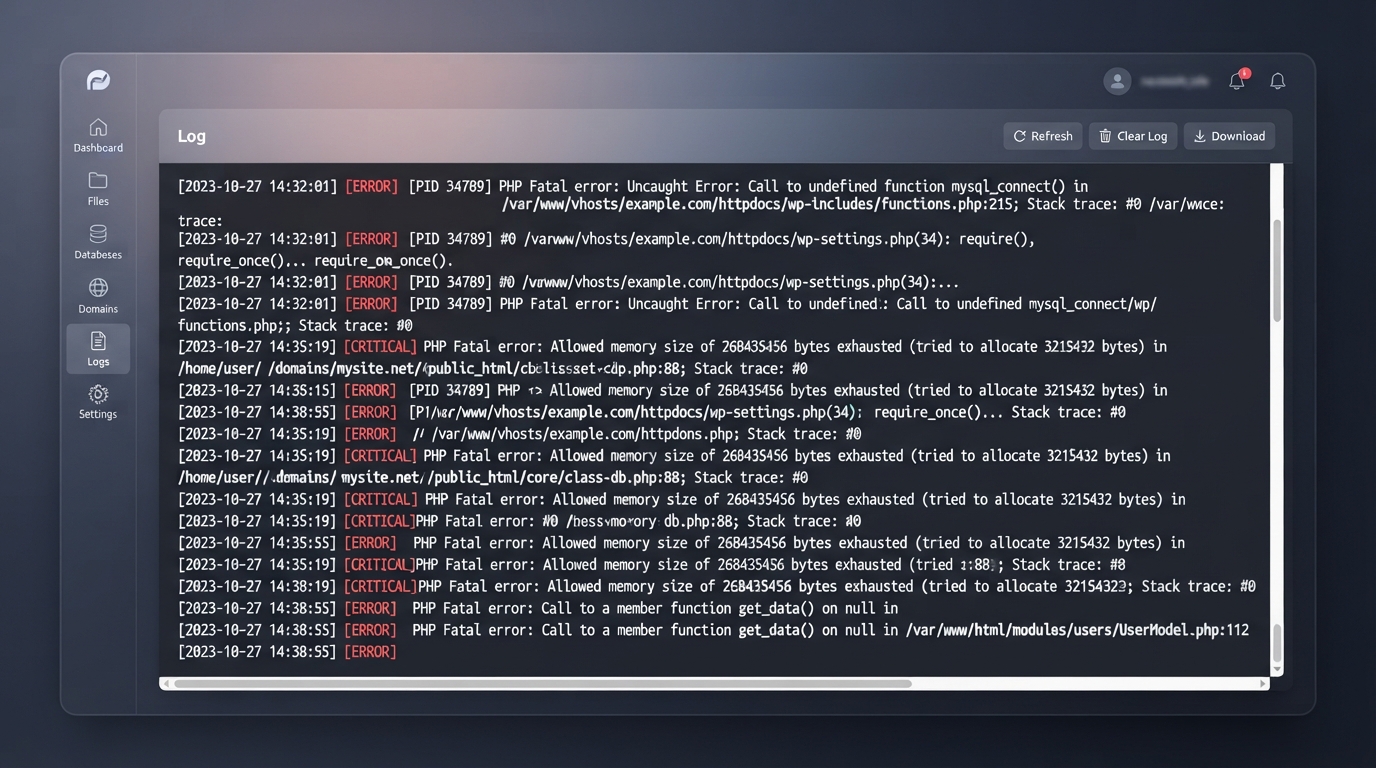Click the line ending "wp-settings.php(34):..."
Screen dimensions: 1376x768
[568, 282]
